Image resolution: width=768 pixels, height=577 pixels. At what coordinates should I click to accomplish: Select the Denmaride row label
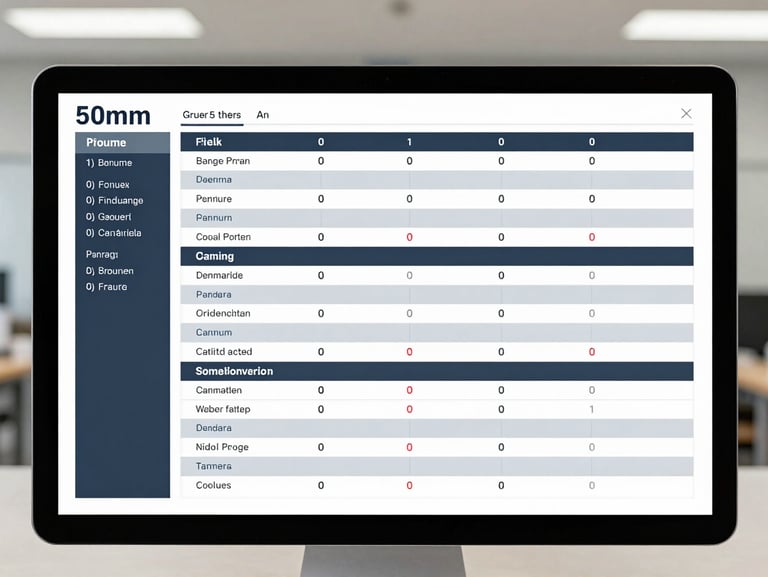(219, 275)
